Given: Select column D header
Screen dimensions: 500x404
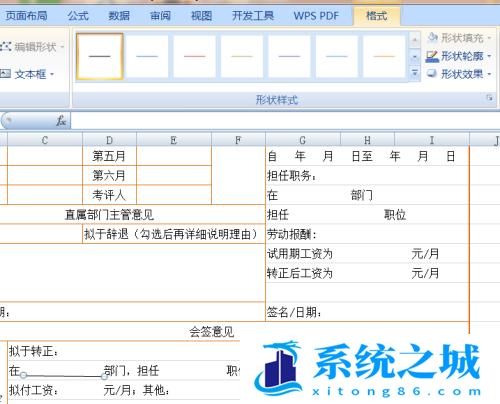Looking at the screenshot, I should [109, 140].
